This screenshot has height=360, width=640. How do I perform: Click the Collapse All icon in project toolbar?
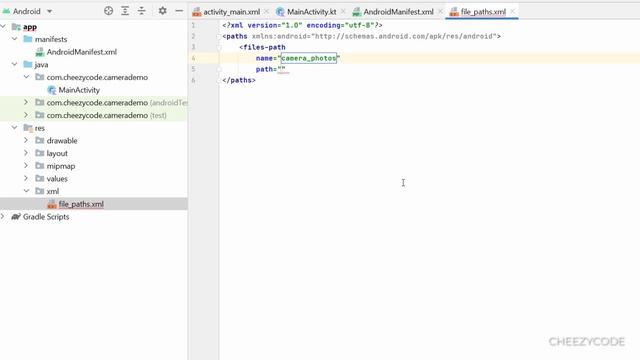[x=142, y=11]
